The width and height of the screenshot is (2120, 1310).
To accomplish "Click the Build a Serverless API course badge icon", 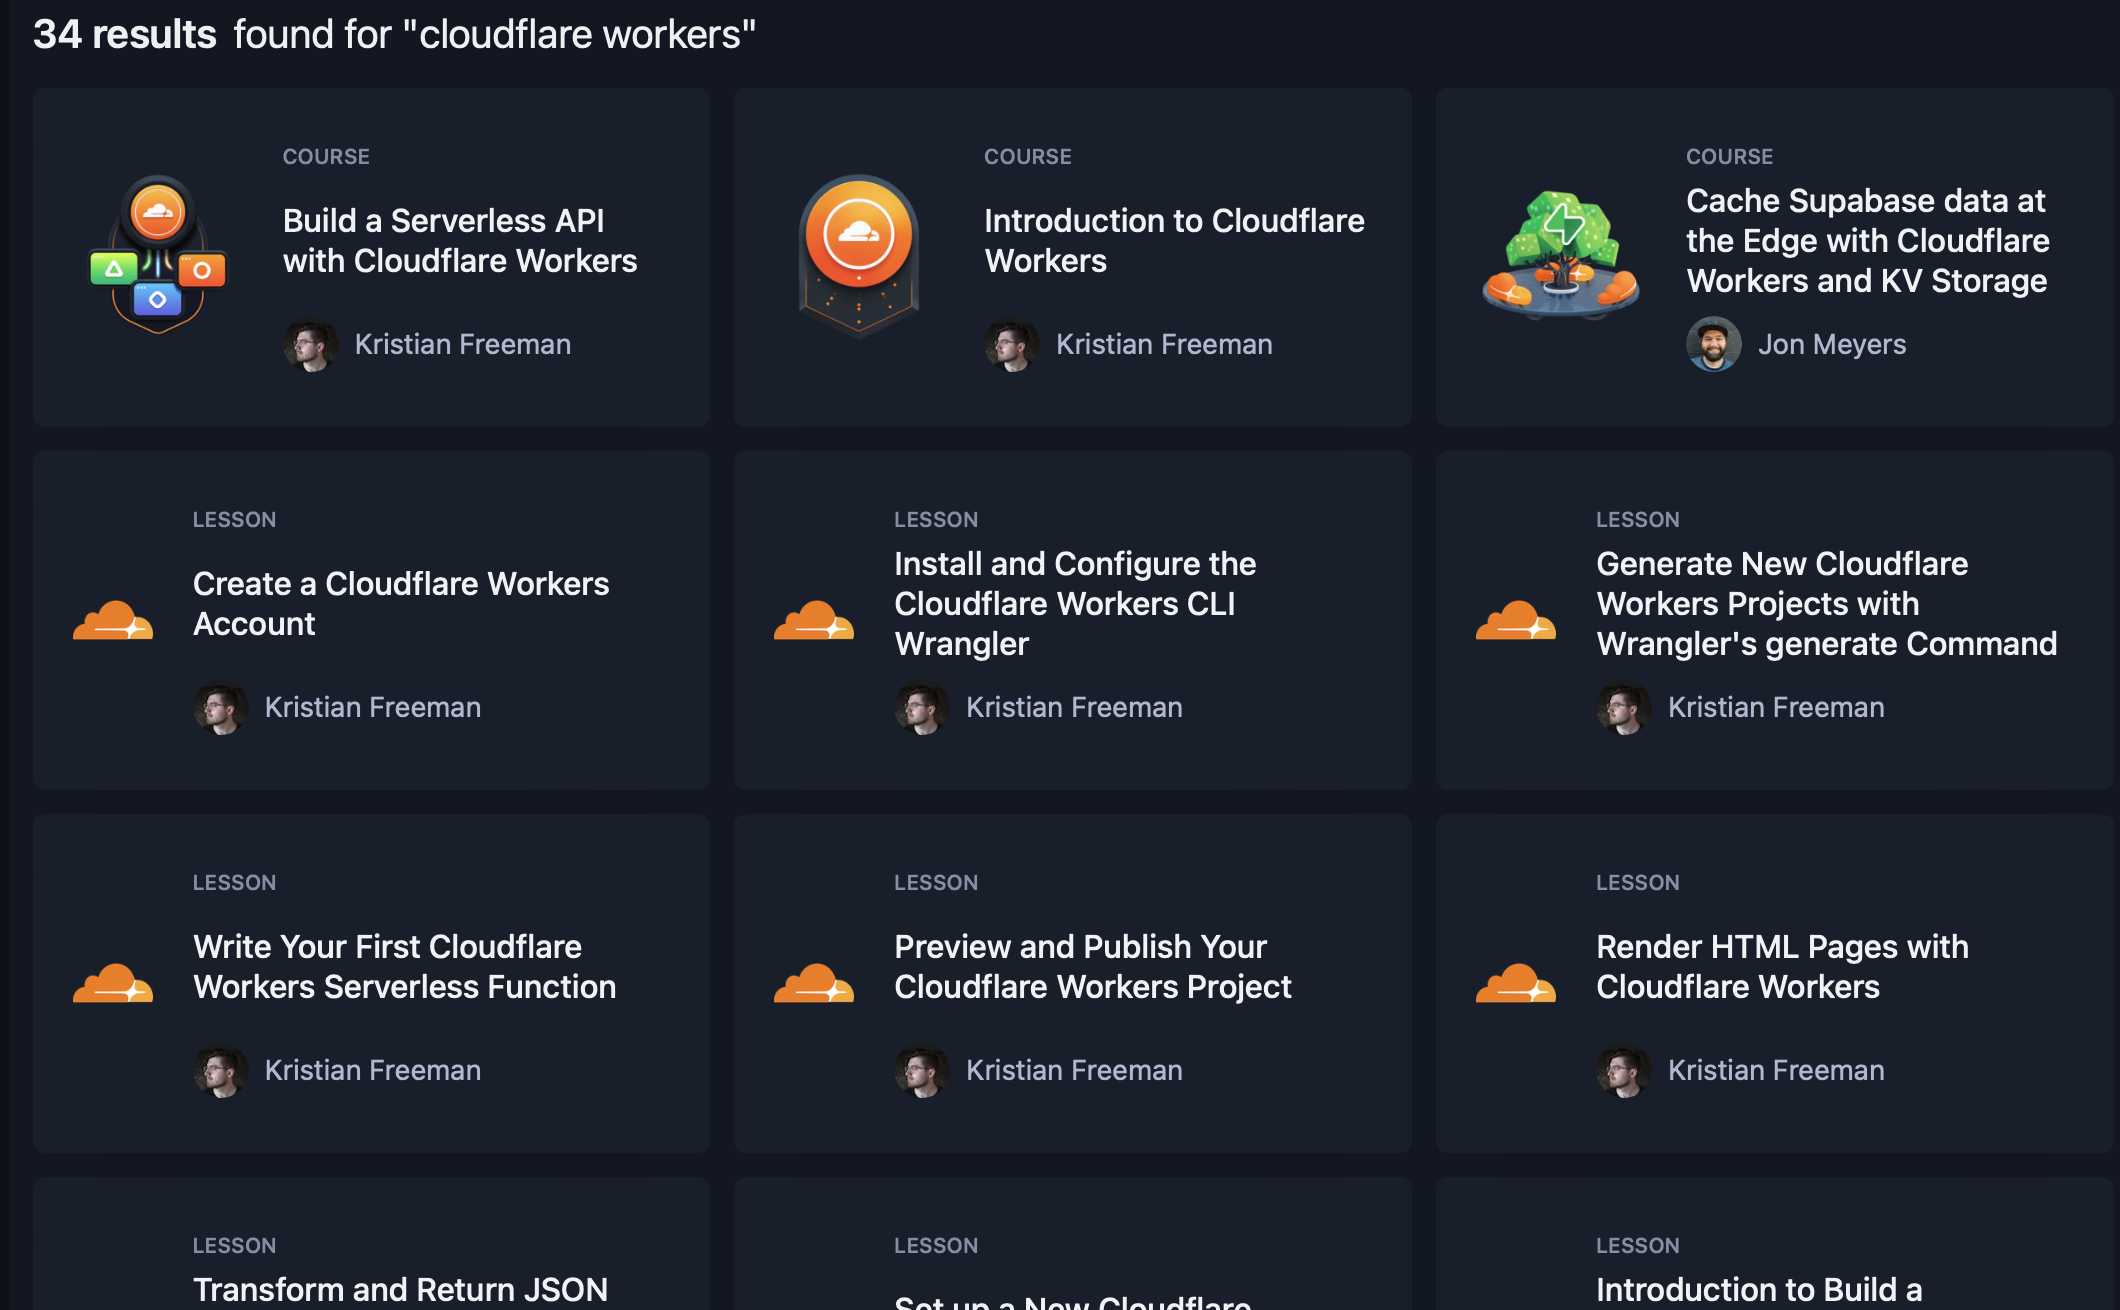I will [x=156, y=253].
